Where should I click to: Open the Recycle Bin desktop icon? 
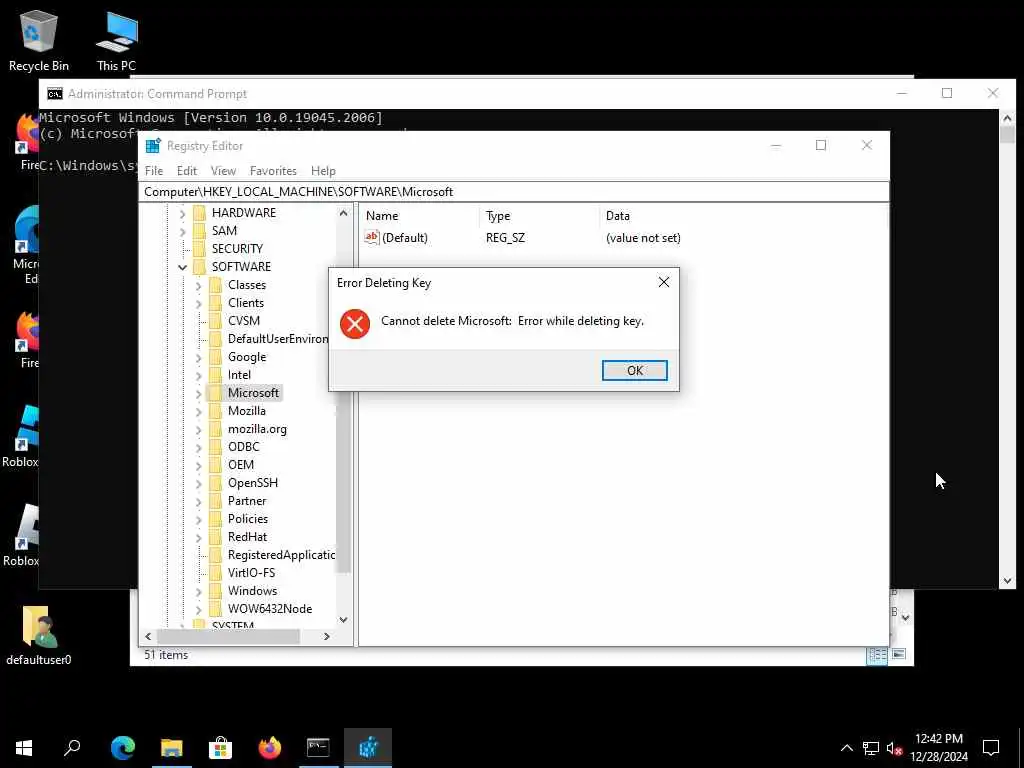[39, 40]
